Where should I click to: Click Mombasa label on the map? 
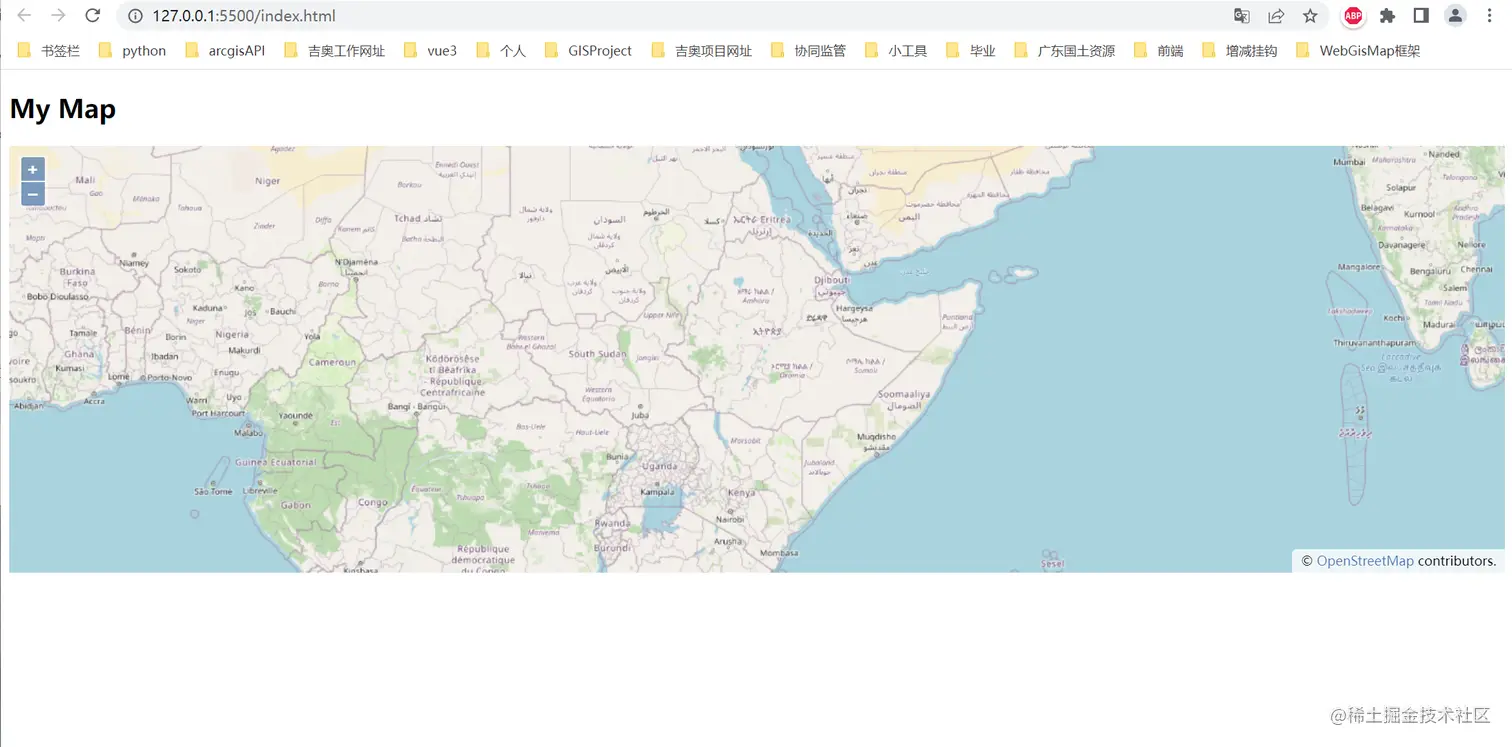coord(779,553)
